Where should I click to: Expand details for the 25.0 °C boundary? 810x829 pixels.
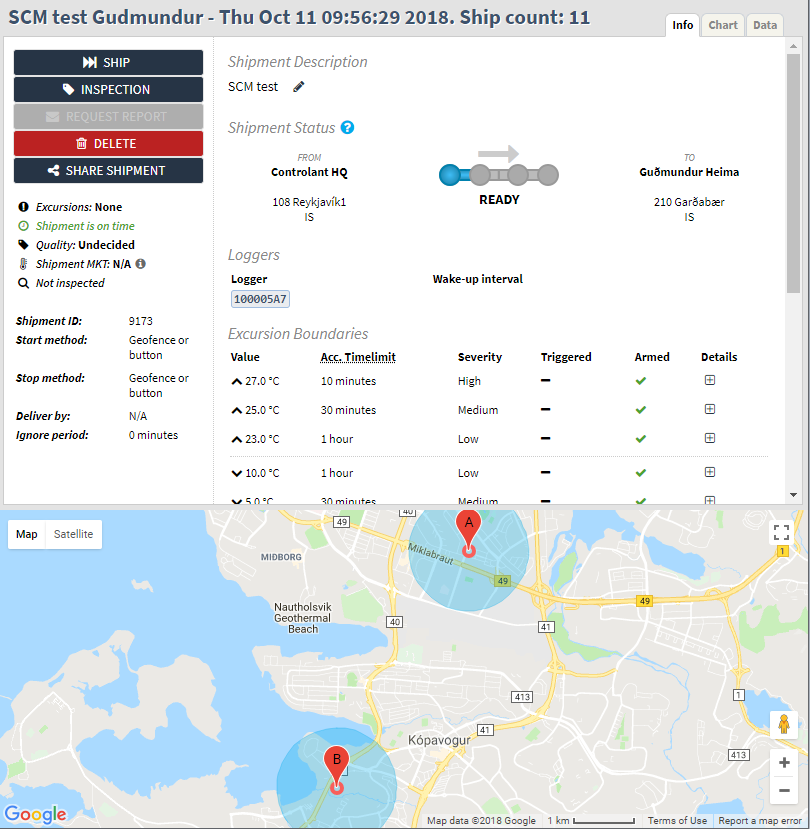pos(710,409)
